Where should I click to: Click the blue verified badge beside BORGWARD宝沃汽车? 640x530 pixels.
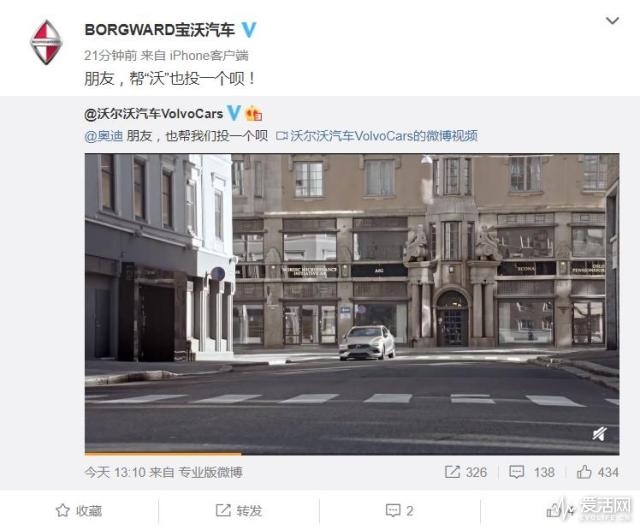[249, 30]
